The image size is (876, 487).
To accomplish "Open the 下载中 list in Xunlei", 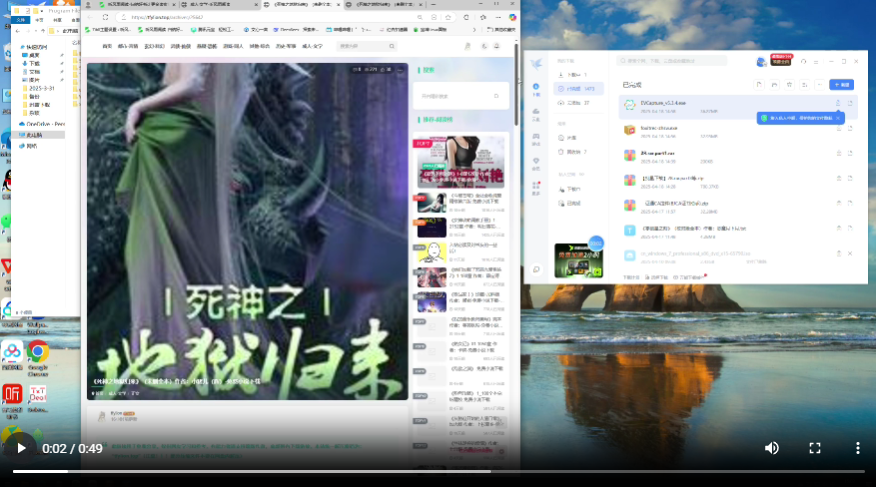I will pyautogui.click(x=579, y=75).
